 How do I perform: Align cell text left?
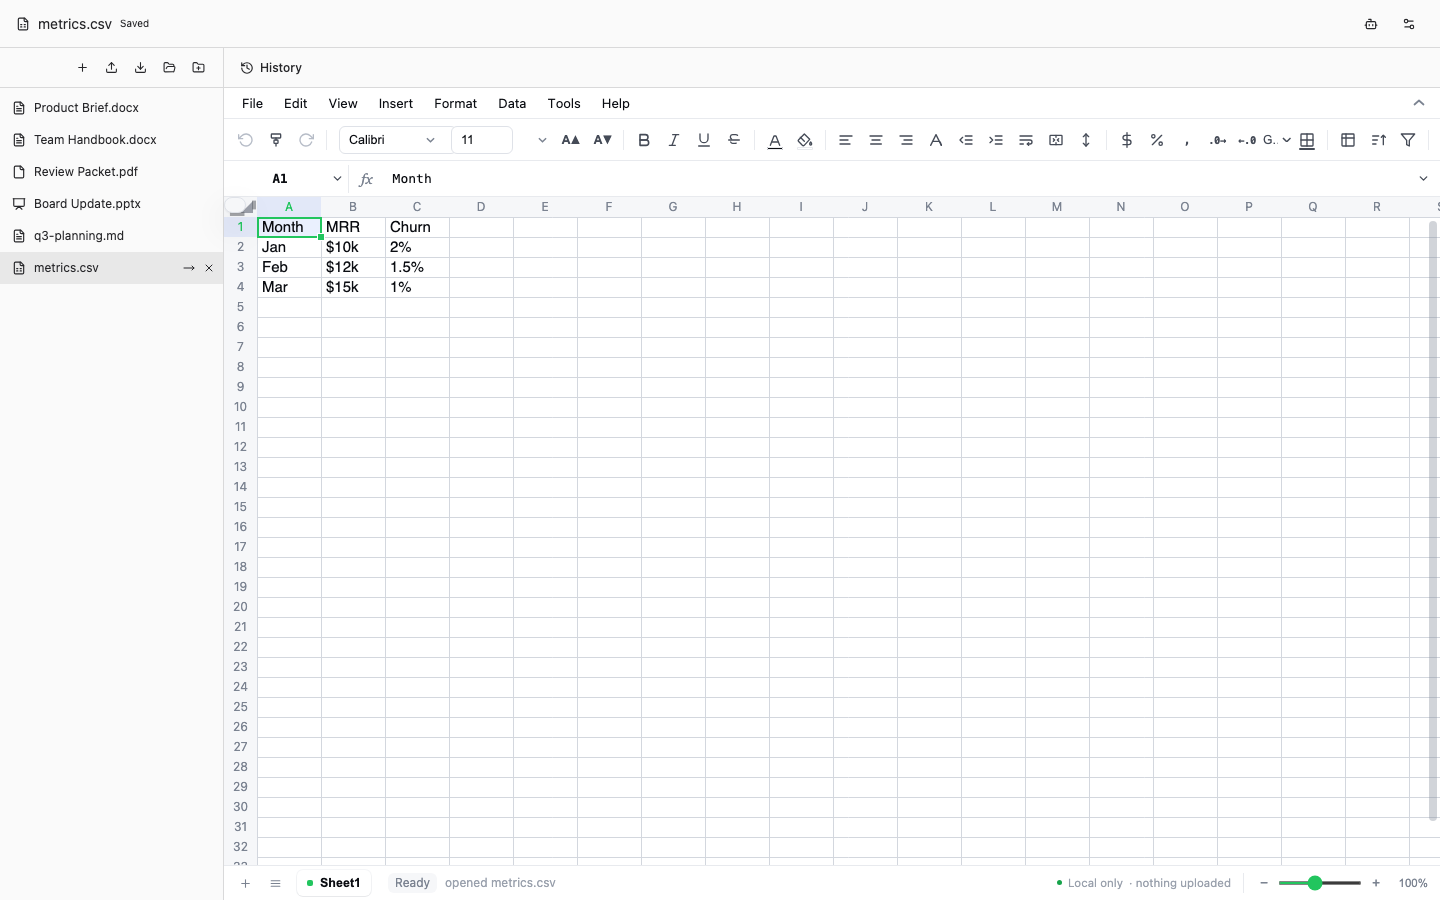coord(845,140)
